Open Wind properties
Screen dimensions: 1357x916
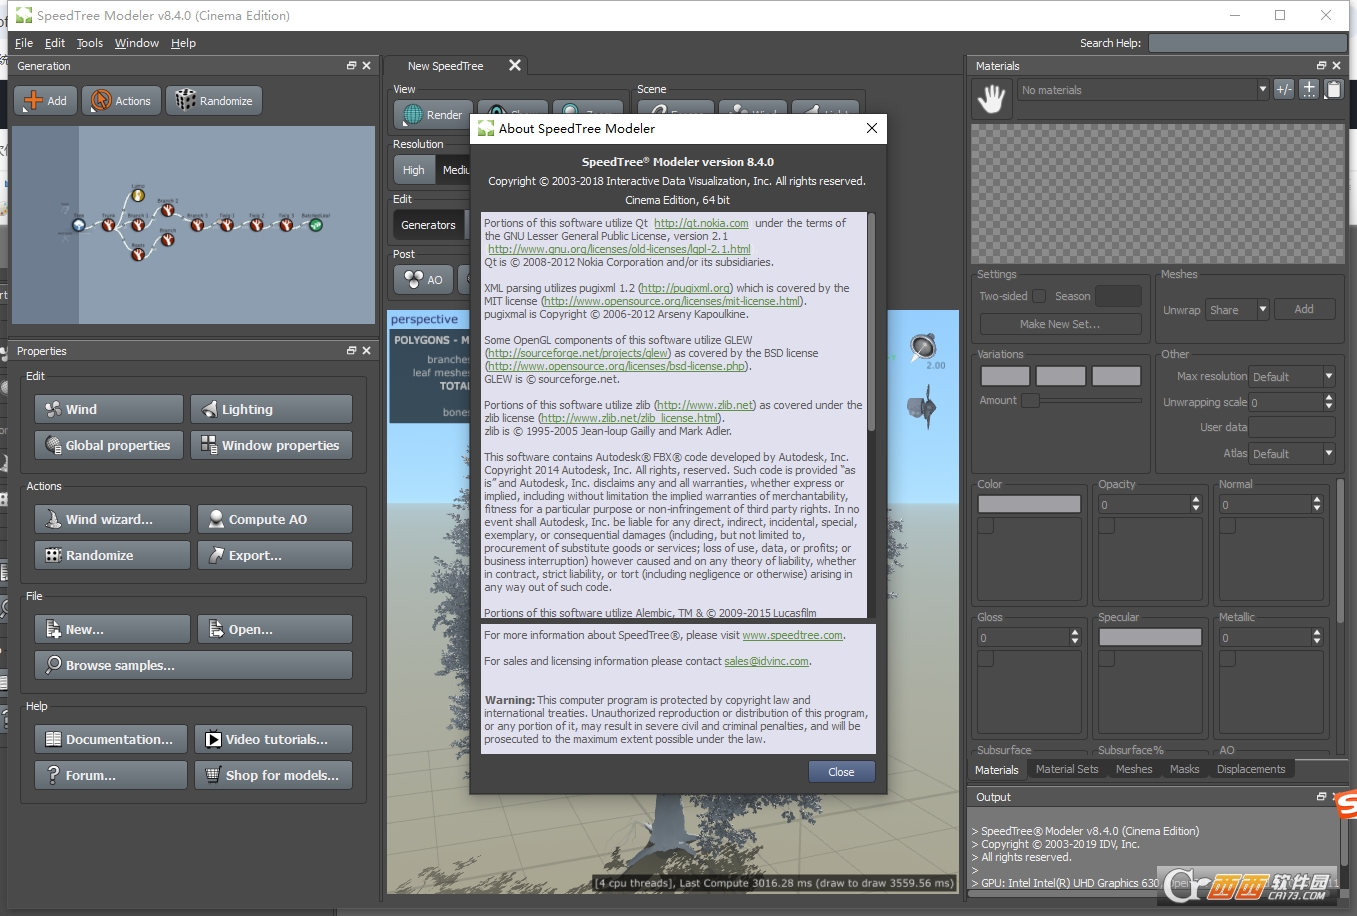click(109, 409)
